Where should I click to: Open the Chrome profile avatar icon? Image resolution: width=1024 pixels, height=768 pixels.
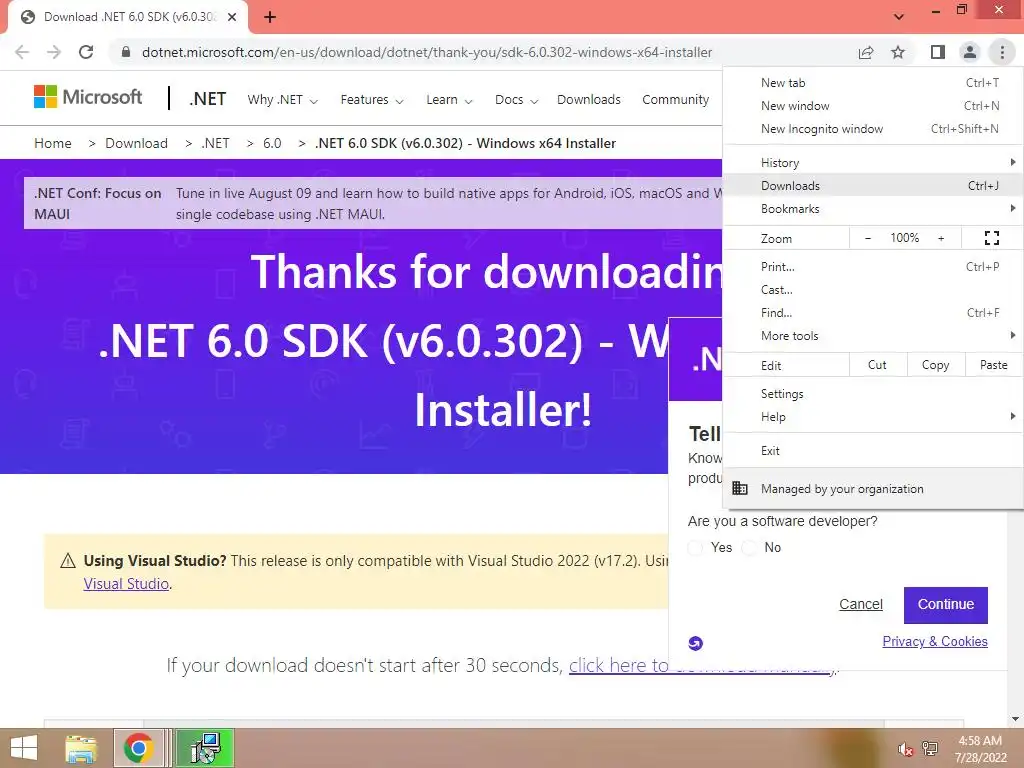(970, 52)
